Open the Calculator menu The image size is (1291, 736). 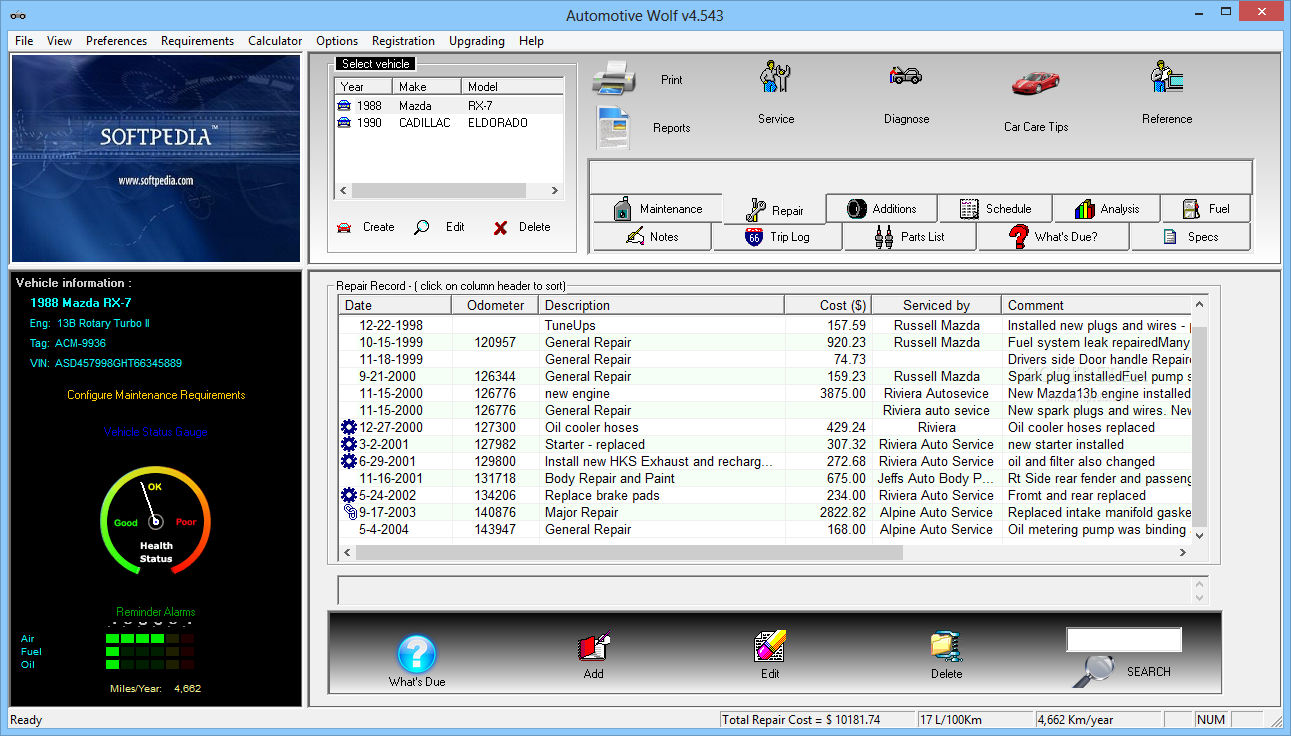click(275, 41)
